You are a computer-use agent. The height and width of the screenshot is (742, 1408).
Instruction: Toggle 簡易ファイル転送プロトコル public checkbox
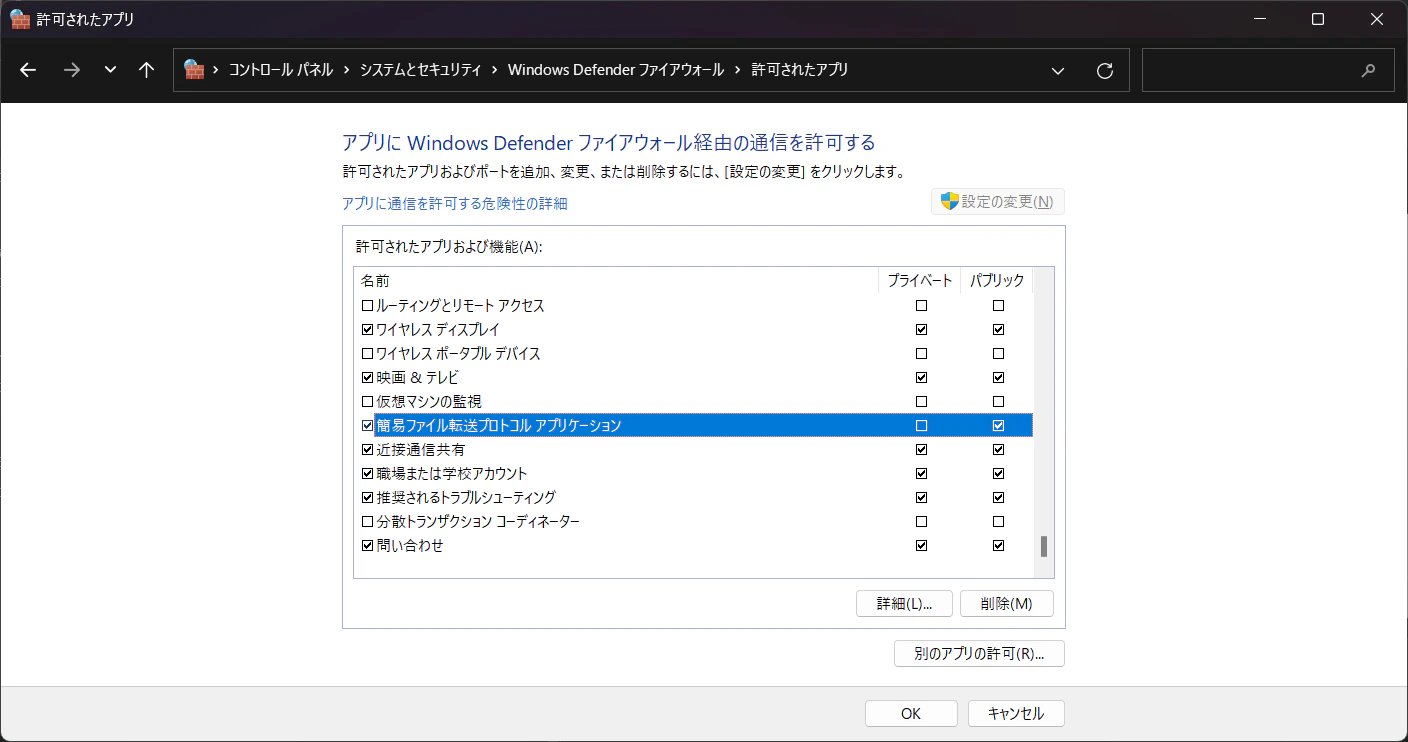[998, 425]
